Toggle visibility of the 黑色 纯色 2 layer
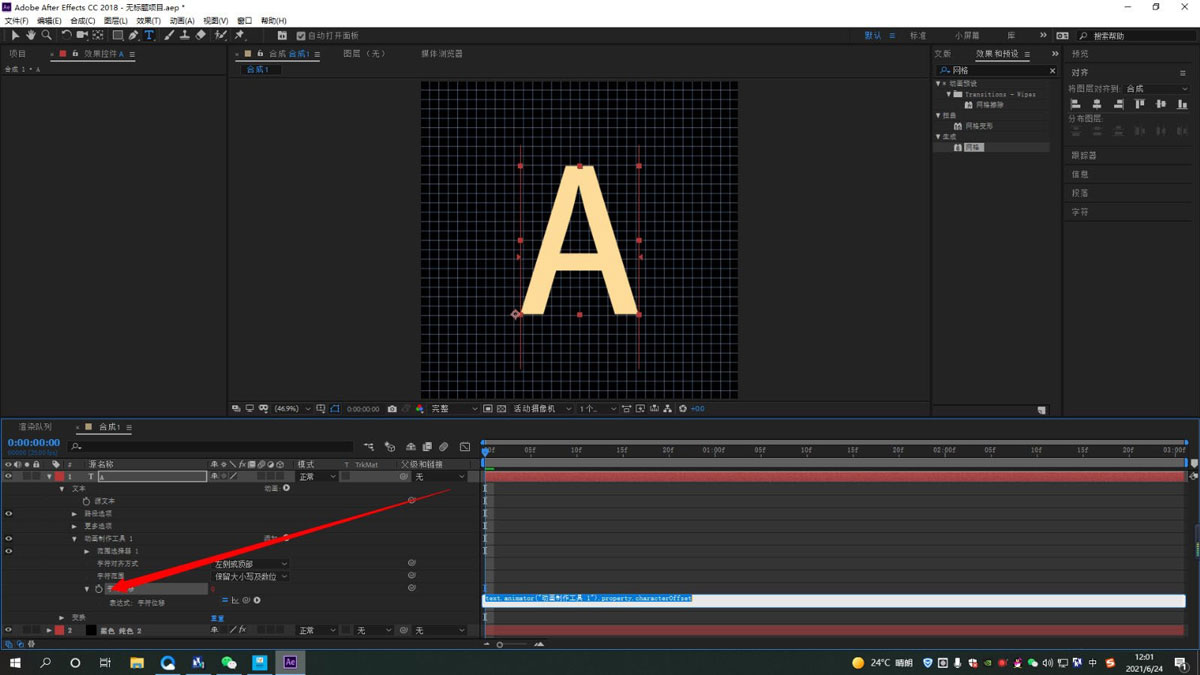 coord(8,631)
